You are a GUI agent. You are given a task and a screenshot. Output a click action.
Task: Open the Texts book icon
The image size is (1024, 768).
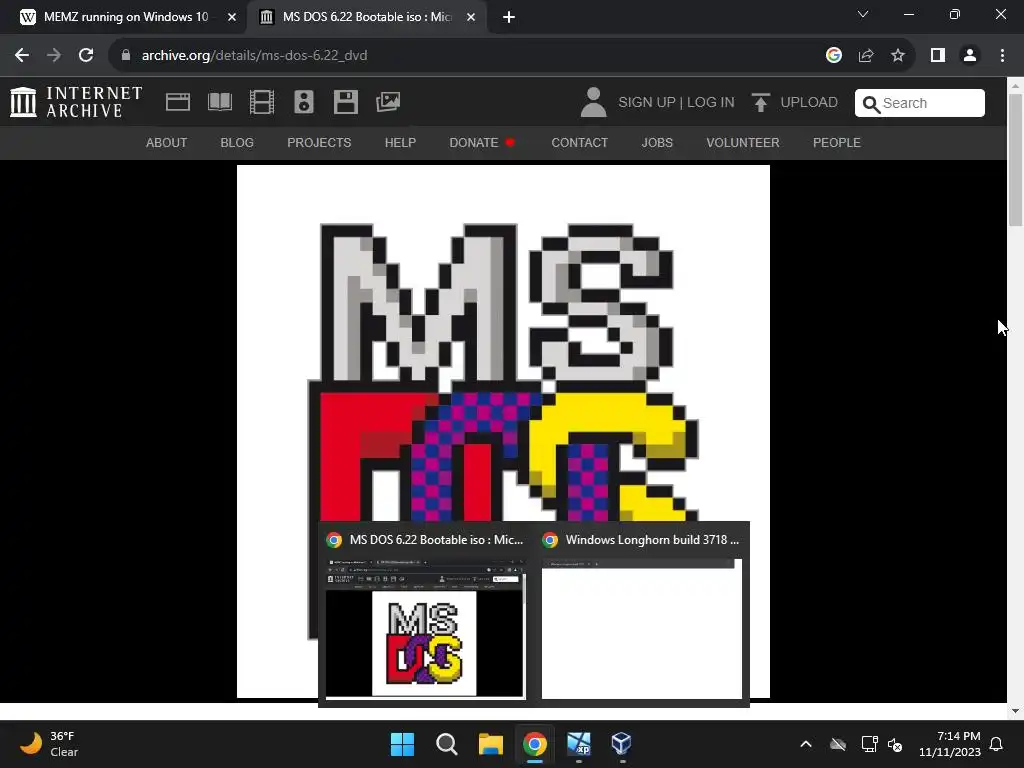[219, 102]
